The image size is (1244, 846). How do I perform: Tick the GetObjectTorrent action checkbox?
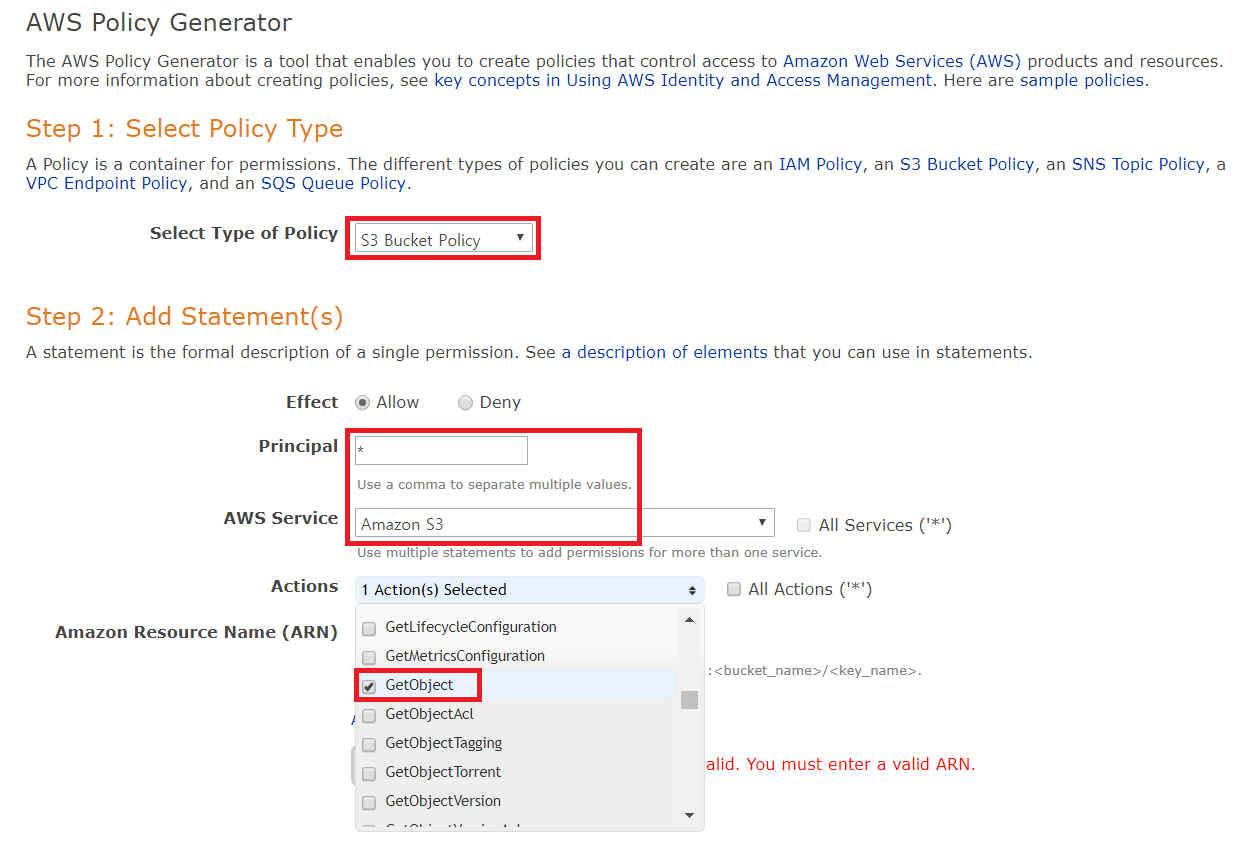(x=368, y=773)
